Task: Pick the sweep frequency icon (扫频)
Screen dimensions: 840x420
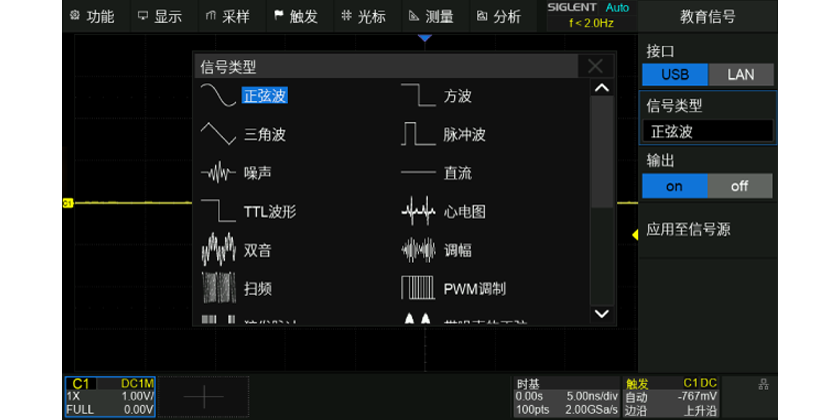Action: [x=218, y=289]
